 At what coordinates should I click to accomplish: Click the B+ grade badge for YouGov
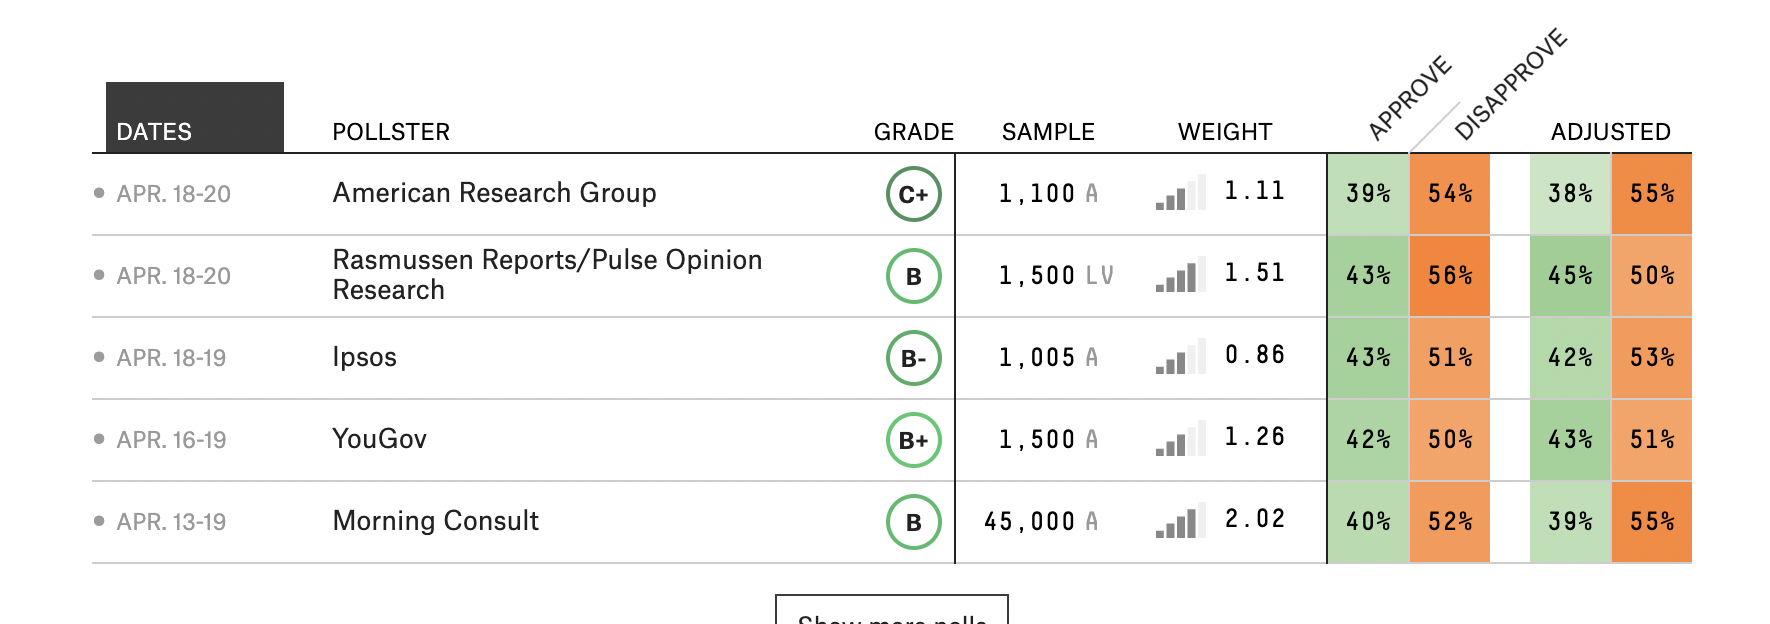tap(913, 441)
